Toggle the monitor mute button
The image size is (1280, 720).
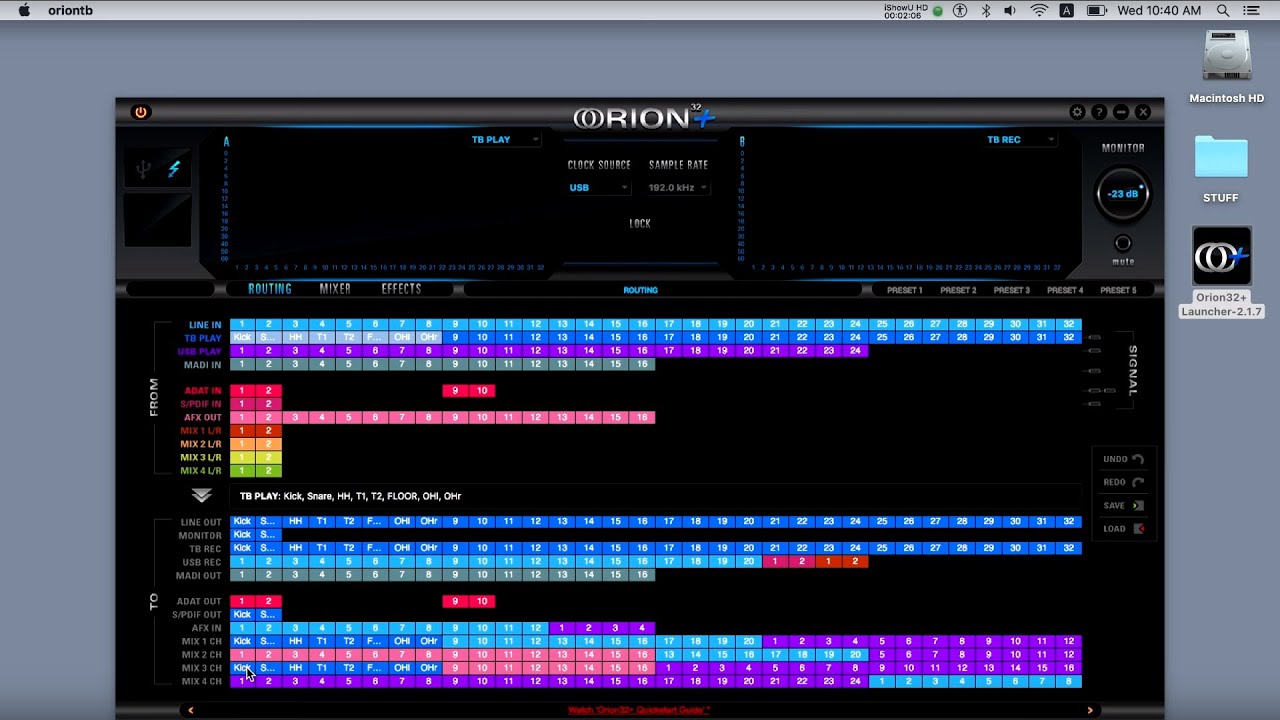point(1123,243)
